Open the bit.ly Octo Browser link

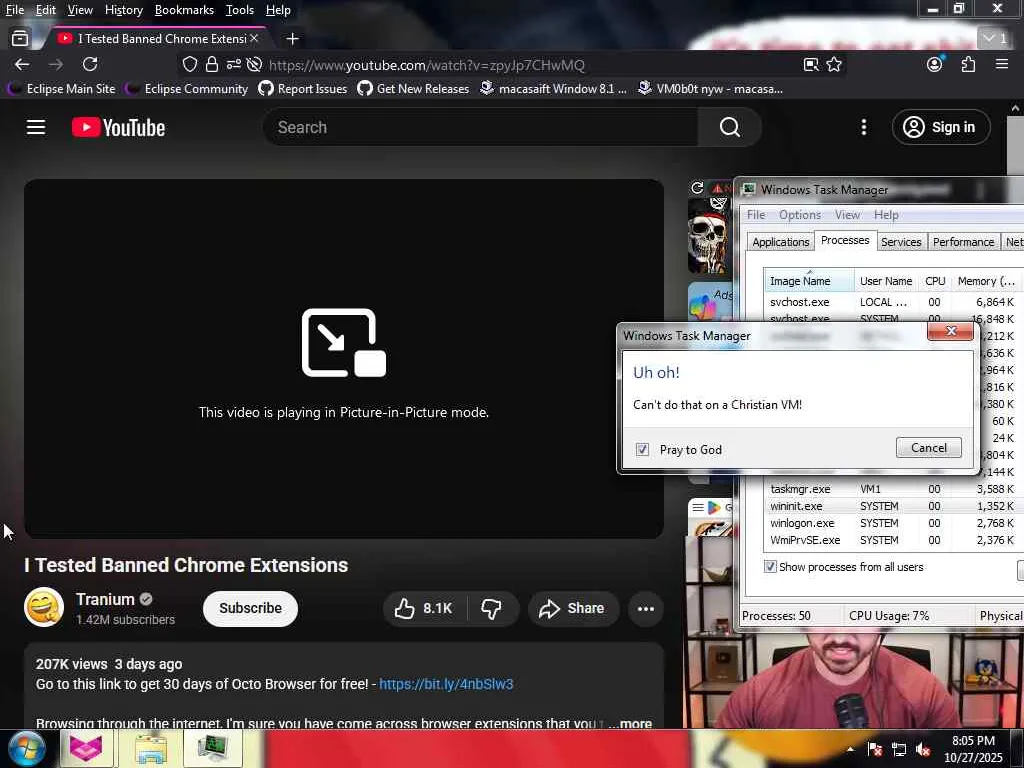pos(446,684)
